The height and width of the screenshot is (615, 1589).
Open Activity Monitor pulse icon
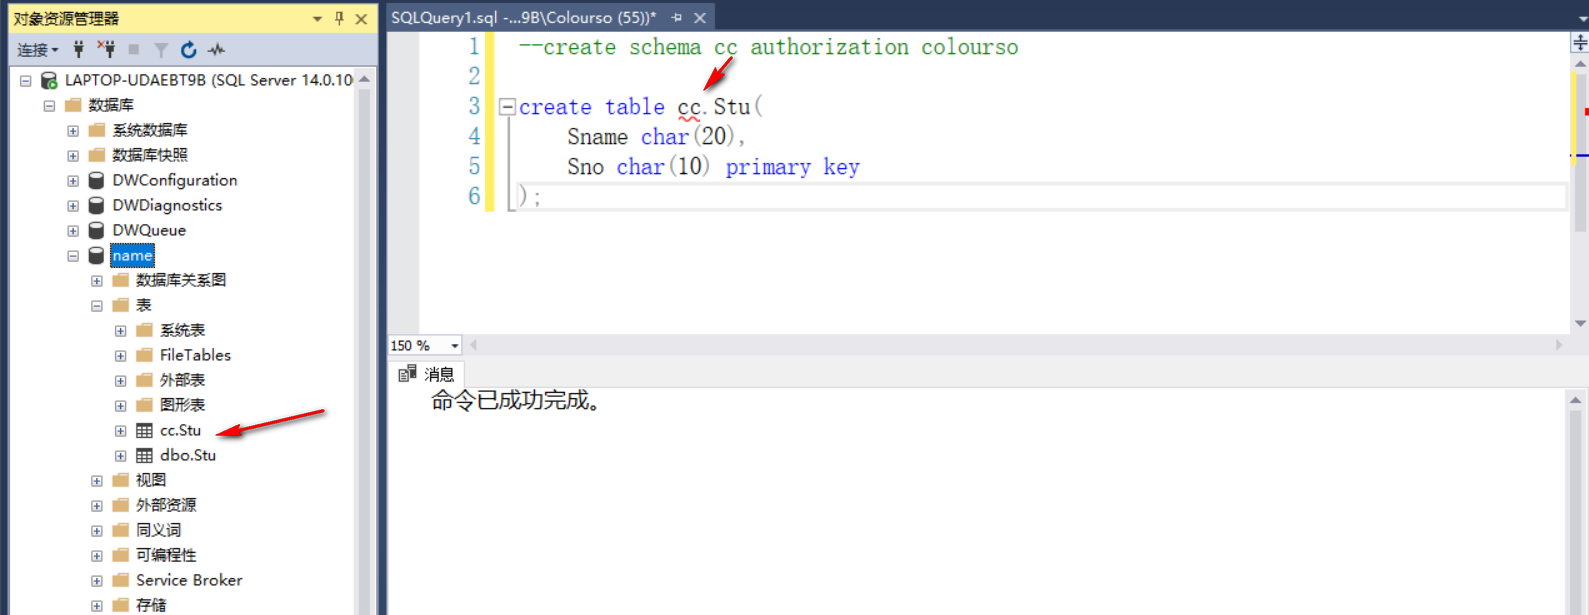tap(216, 49)
